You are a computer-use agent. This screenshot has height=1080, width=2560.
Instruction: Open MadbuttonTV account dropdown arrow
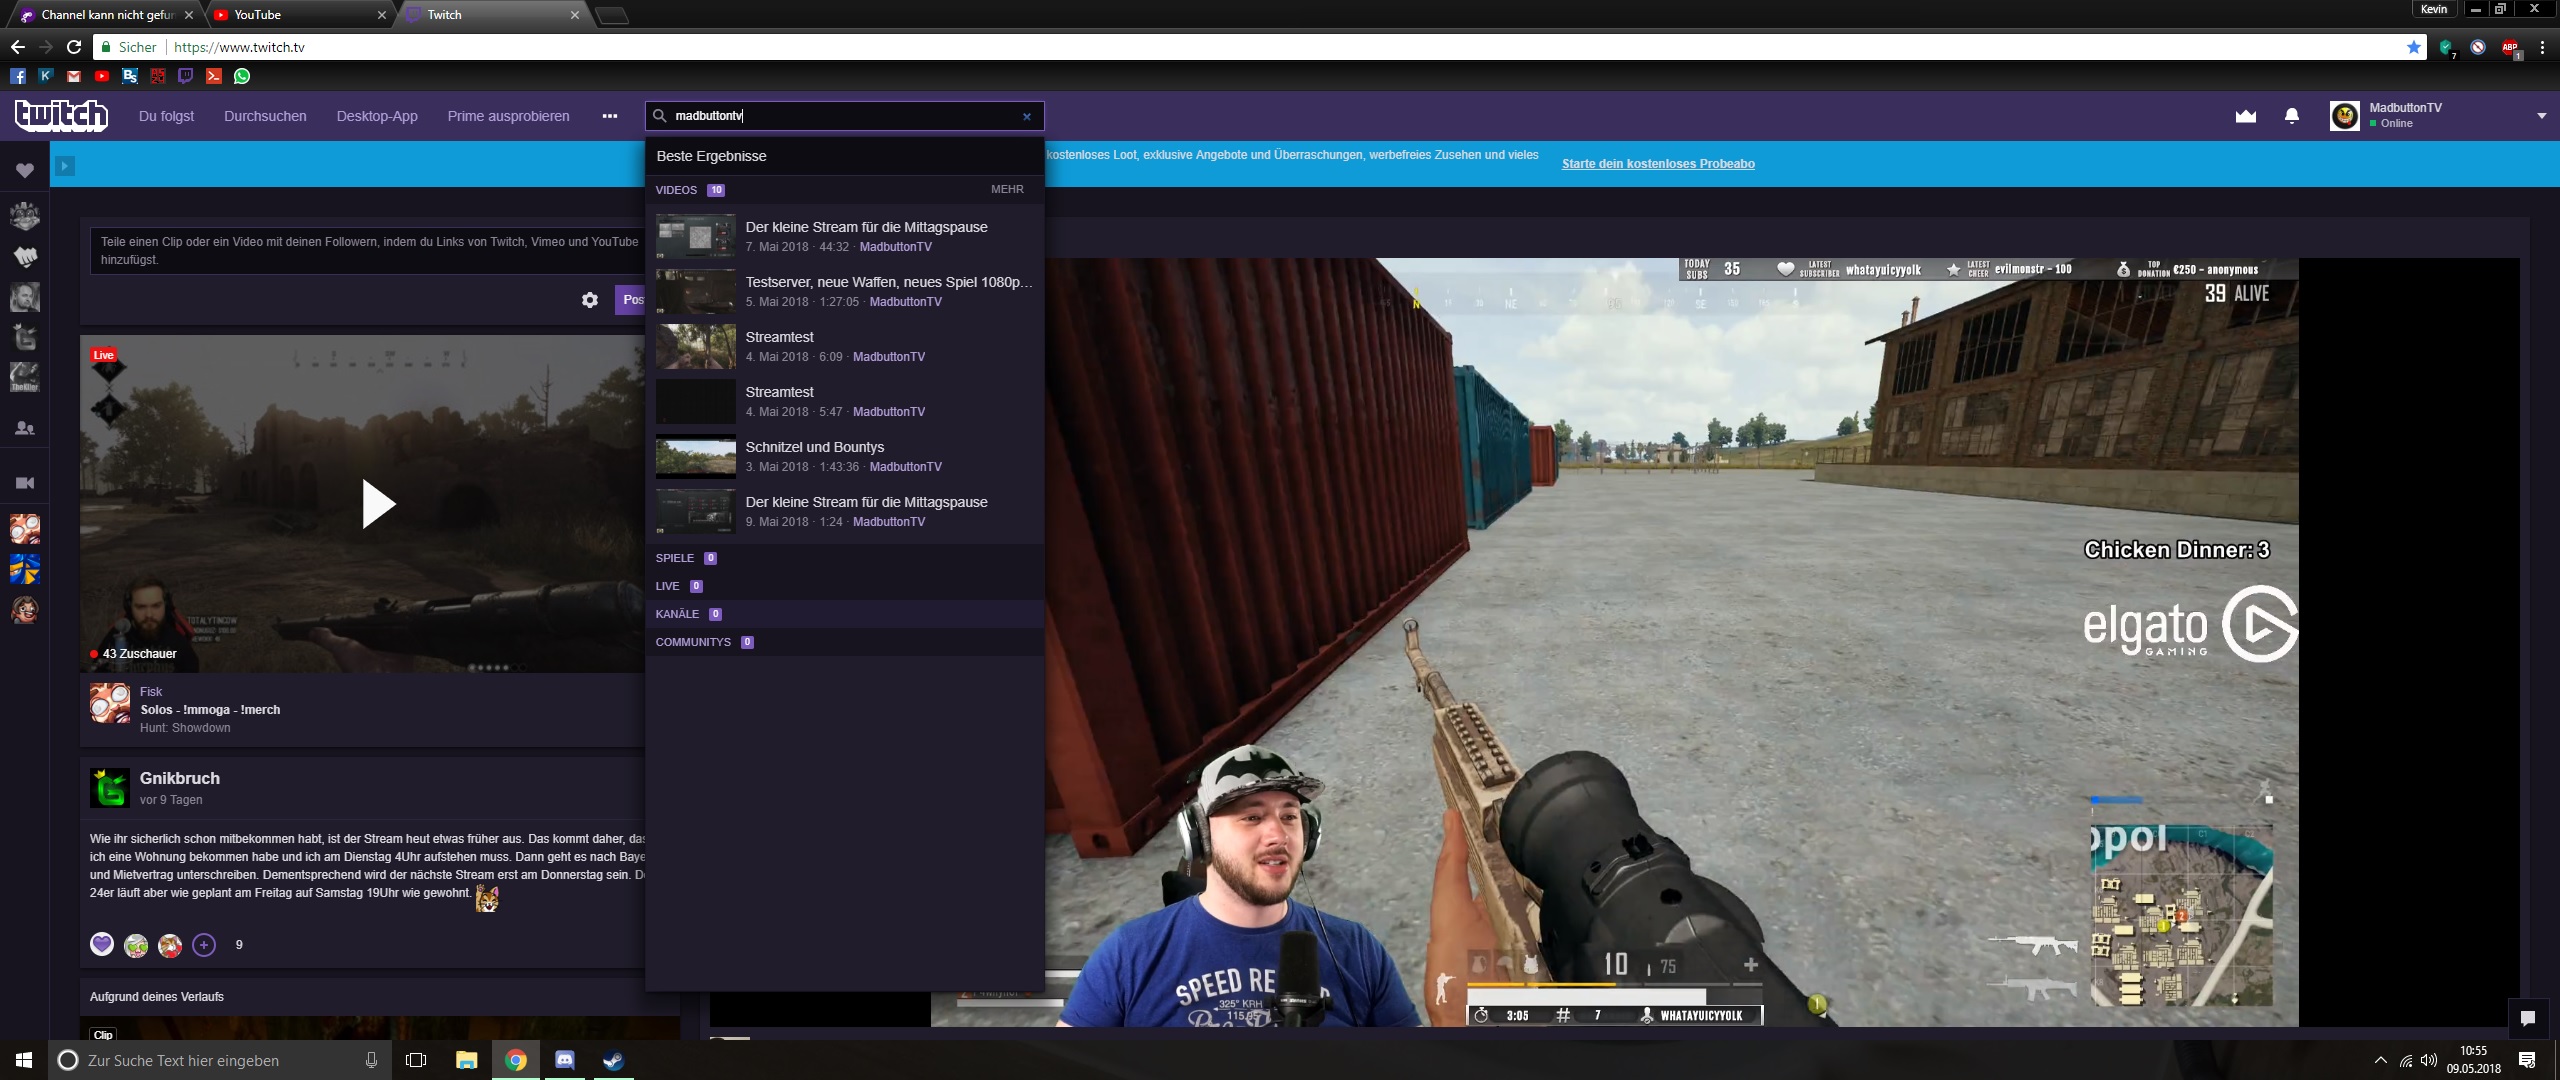click(x=2541, y=116)
